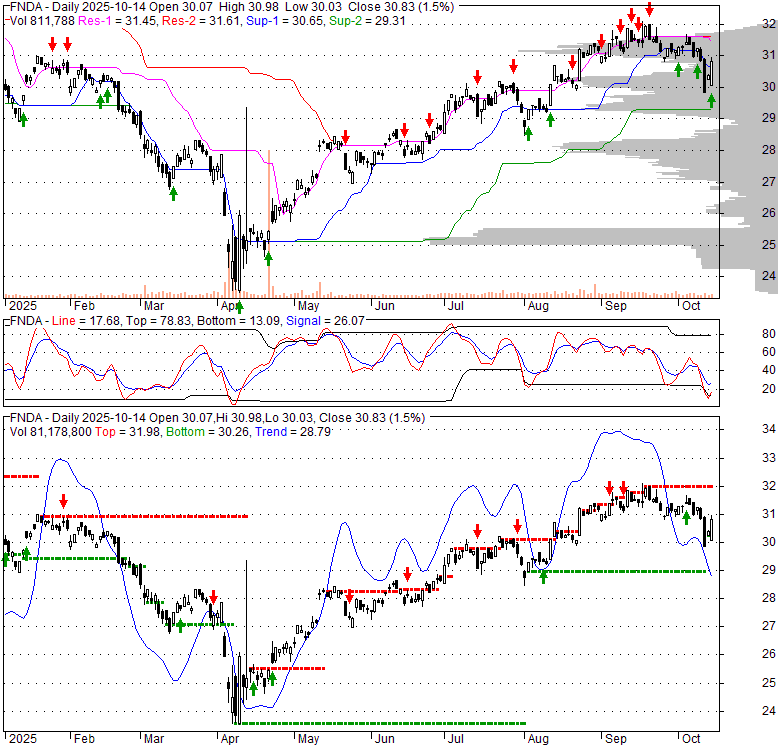Viewport: 780px width, 745px height.
Task: Click the Sep label on the lower chart axis
Action: pyautogui.click(x=615, y=739)
